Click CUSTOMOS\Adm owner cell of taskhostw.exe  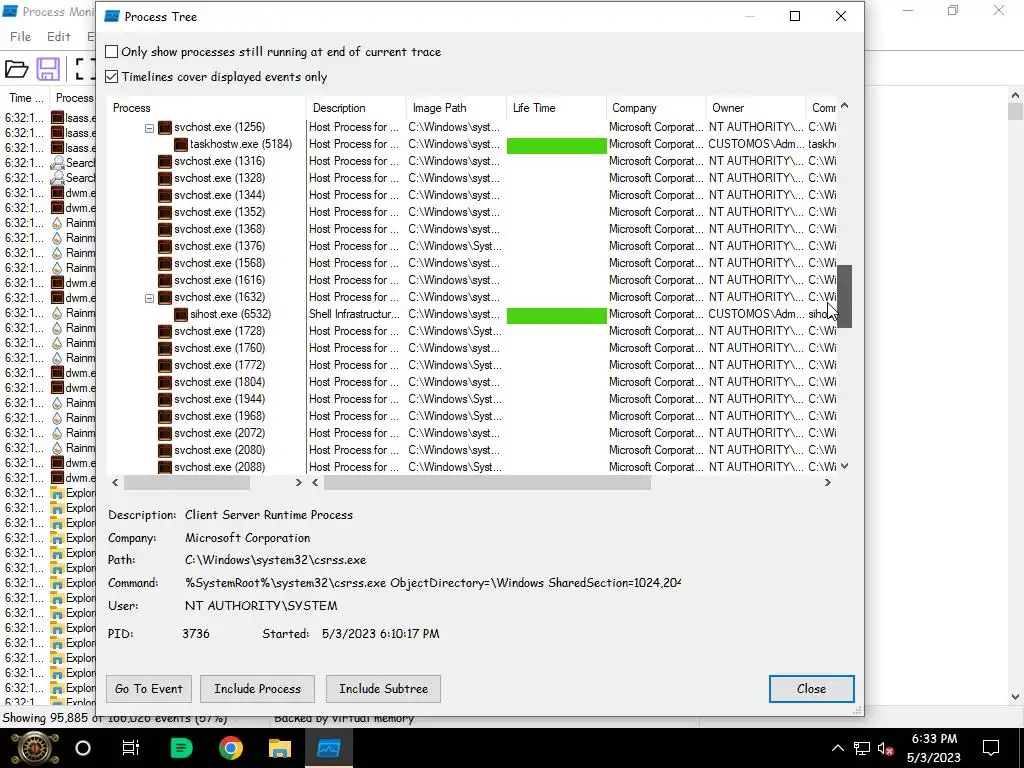point(756,144)
